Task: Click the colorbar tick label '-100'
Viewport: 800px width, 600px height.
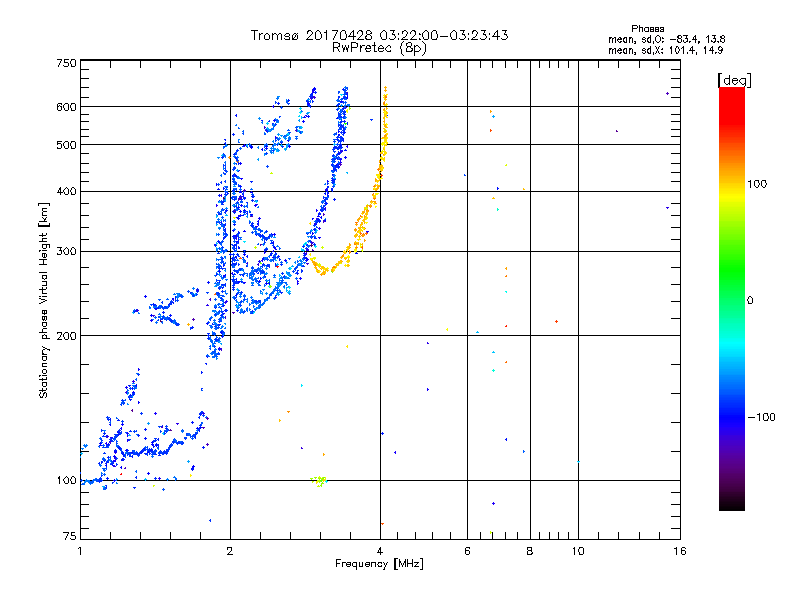Action: click(761, 417)
